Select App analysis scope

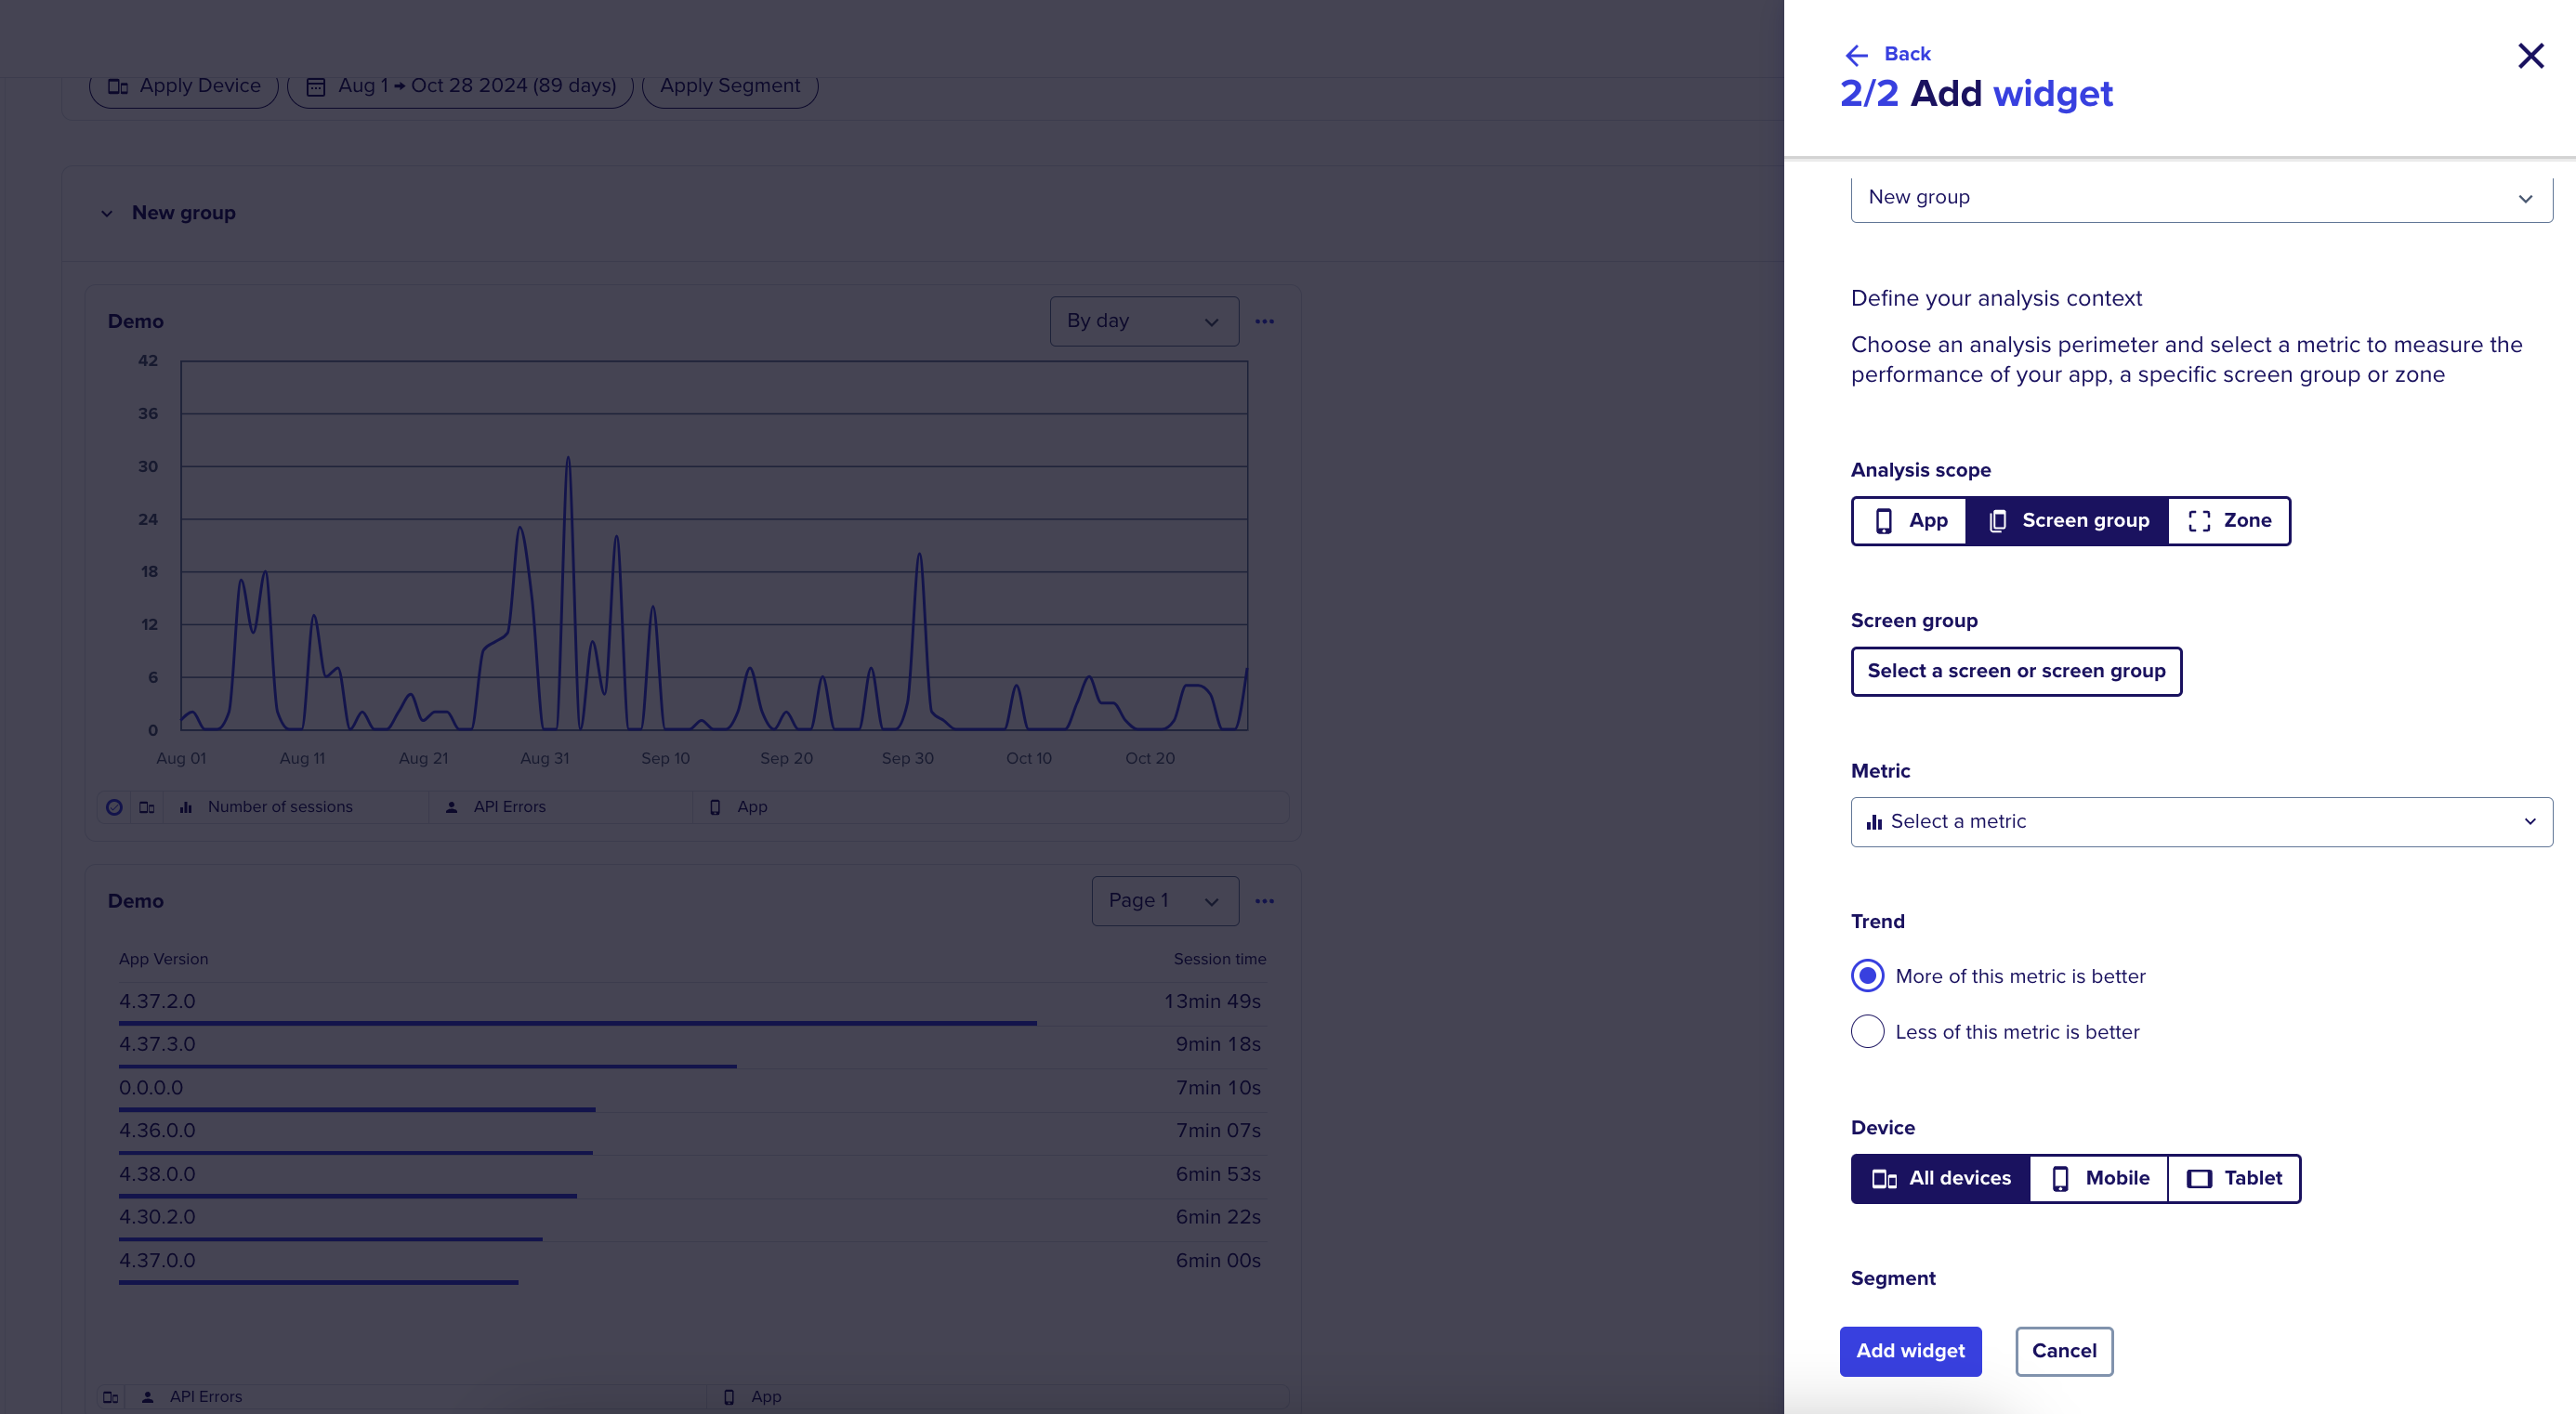pyautogui.click(x=1909, y=520)
